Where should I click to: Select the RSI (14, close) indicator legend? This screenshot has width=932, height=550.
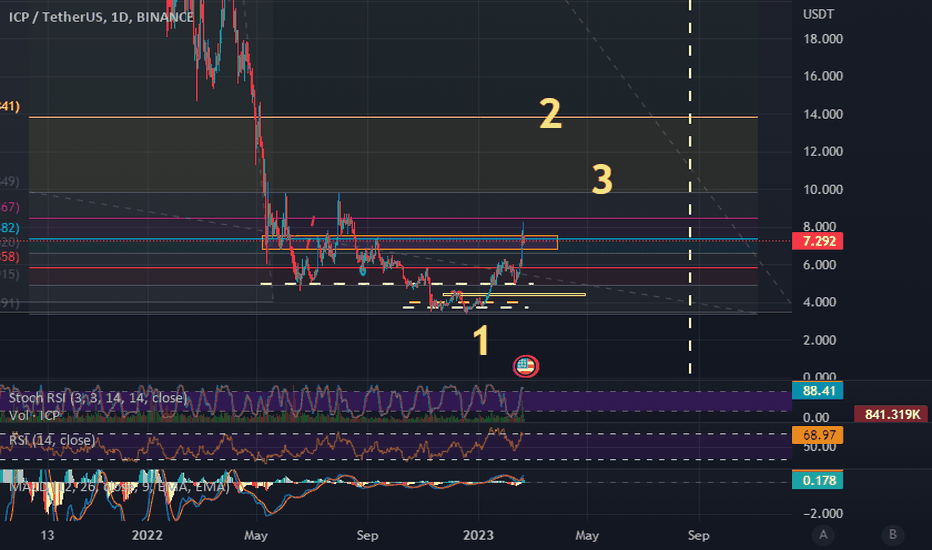pyautogui.click(x=52, y=440)
